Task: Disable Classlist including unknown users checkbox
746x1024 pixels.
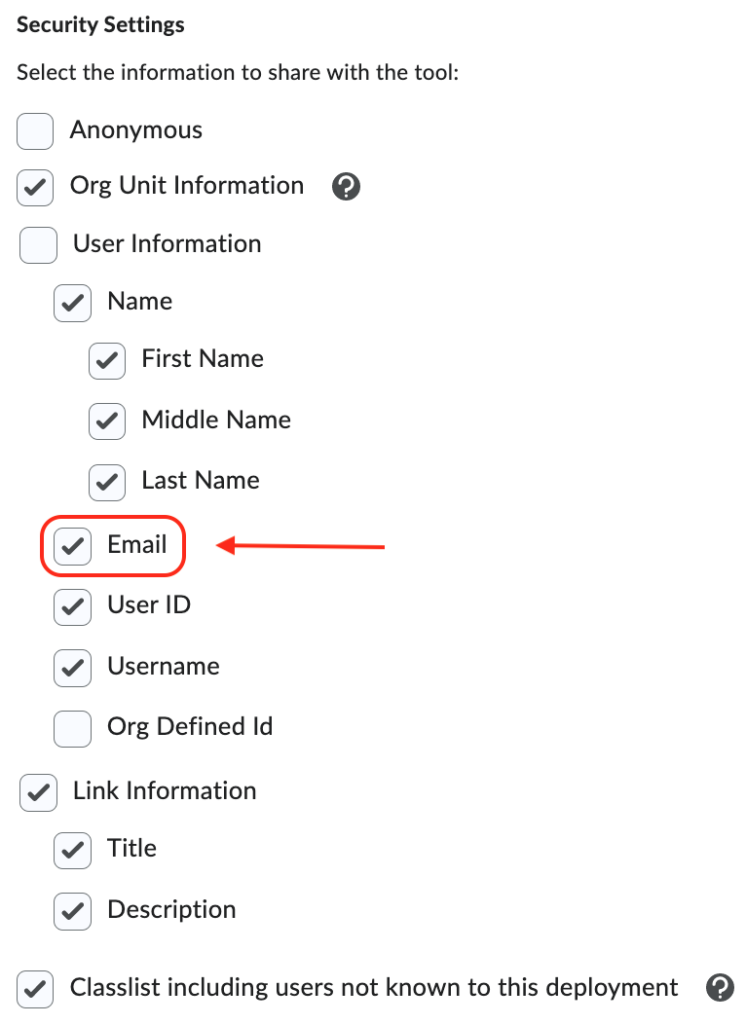Action: (35, 989)
